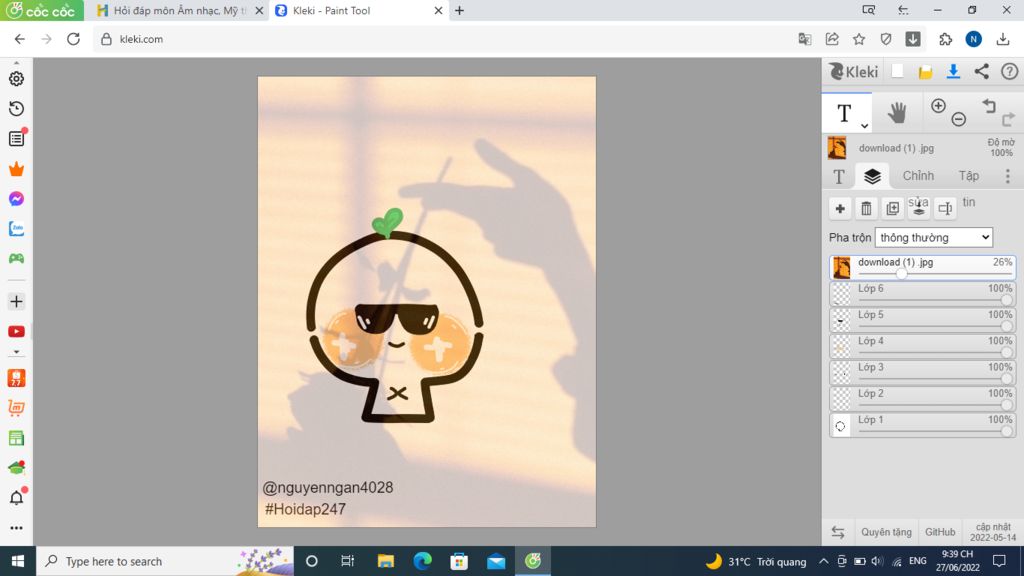Open Windows Task View
1024x576 pixels.
tap(347, 561)
